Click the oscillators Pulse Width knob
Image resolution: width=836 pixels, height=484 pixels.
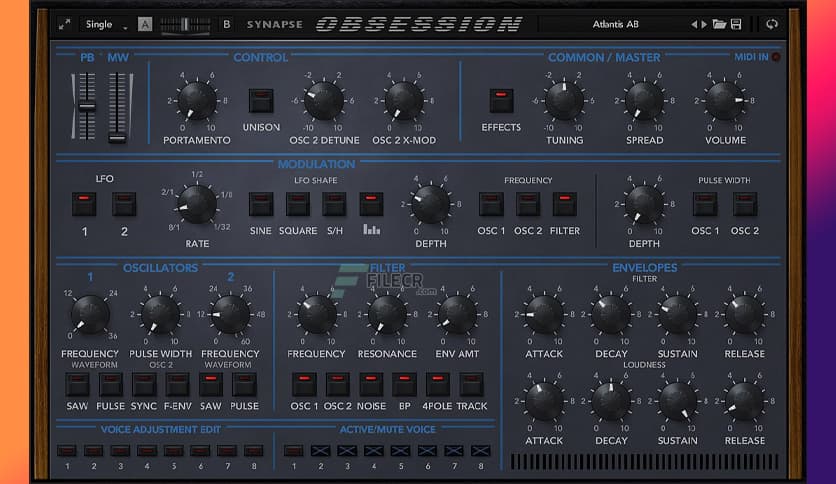point(160,314)
